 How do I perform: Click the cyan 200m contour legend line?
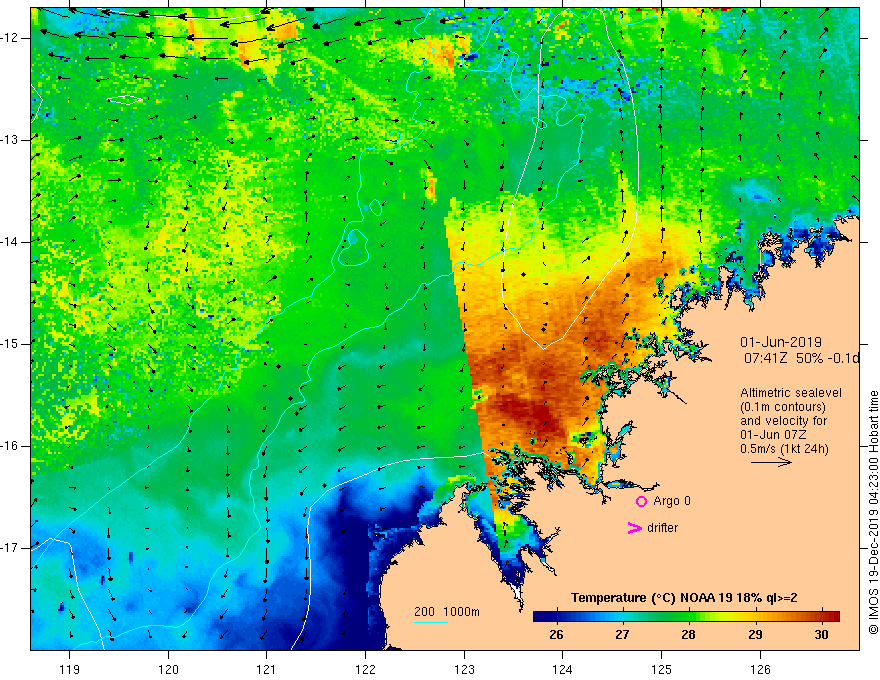[x=430, y=622]
